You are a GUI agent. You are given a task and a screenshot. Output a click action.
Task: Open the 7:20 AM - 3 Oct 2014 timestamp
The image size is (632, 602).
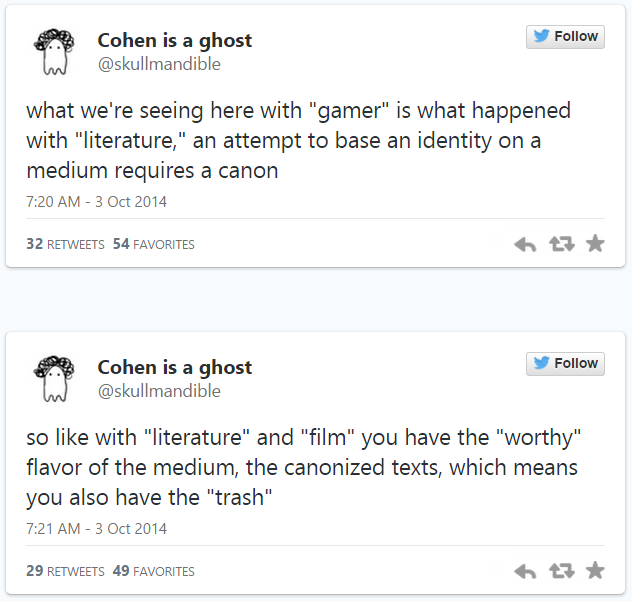[96, 201]
